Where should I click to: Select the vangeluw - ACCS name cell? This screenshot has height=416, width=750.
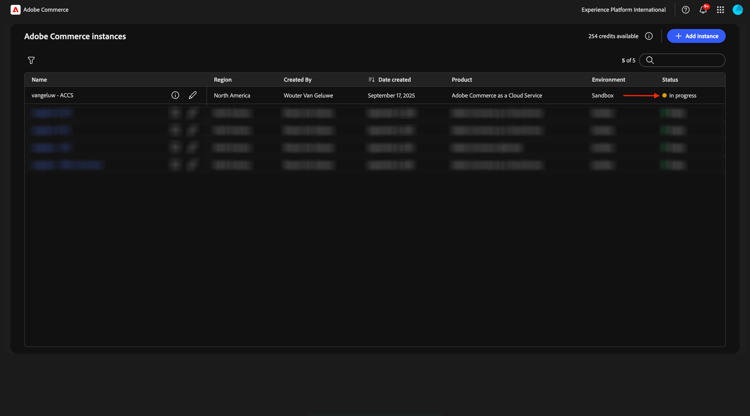pos(53,95)
